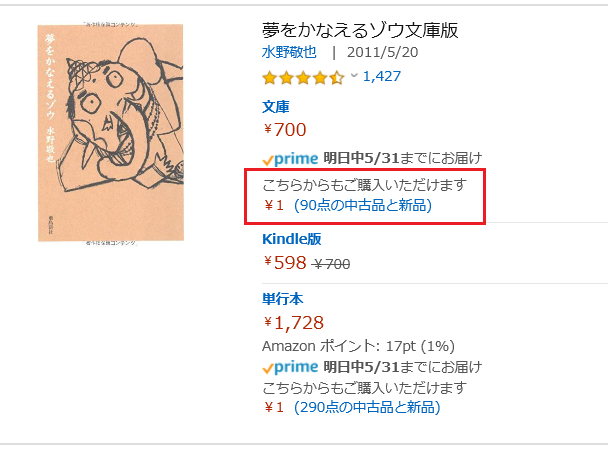
Task: Click the ¥1,728 hardcover price
Action: pos(294,323)
